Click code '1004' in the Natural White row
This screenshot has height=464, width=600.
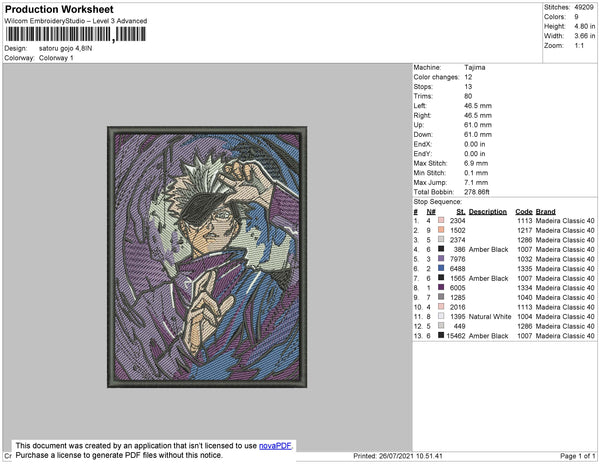(x=525, y=316)
